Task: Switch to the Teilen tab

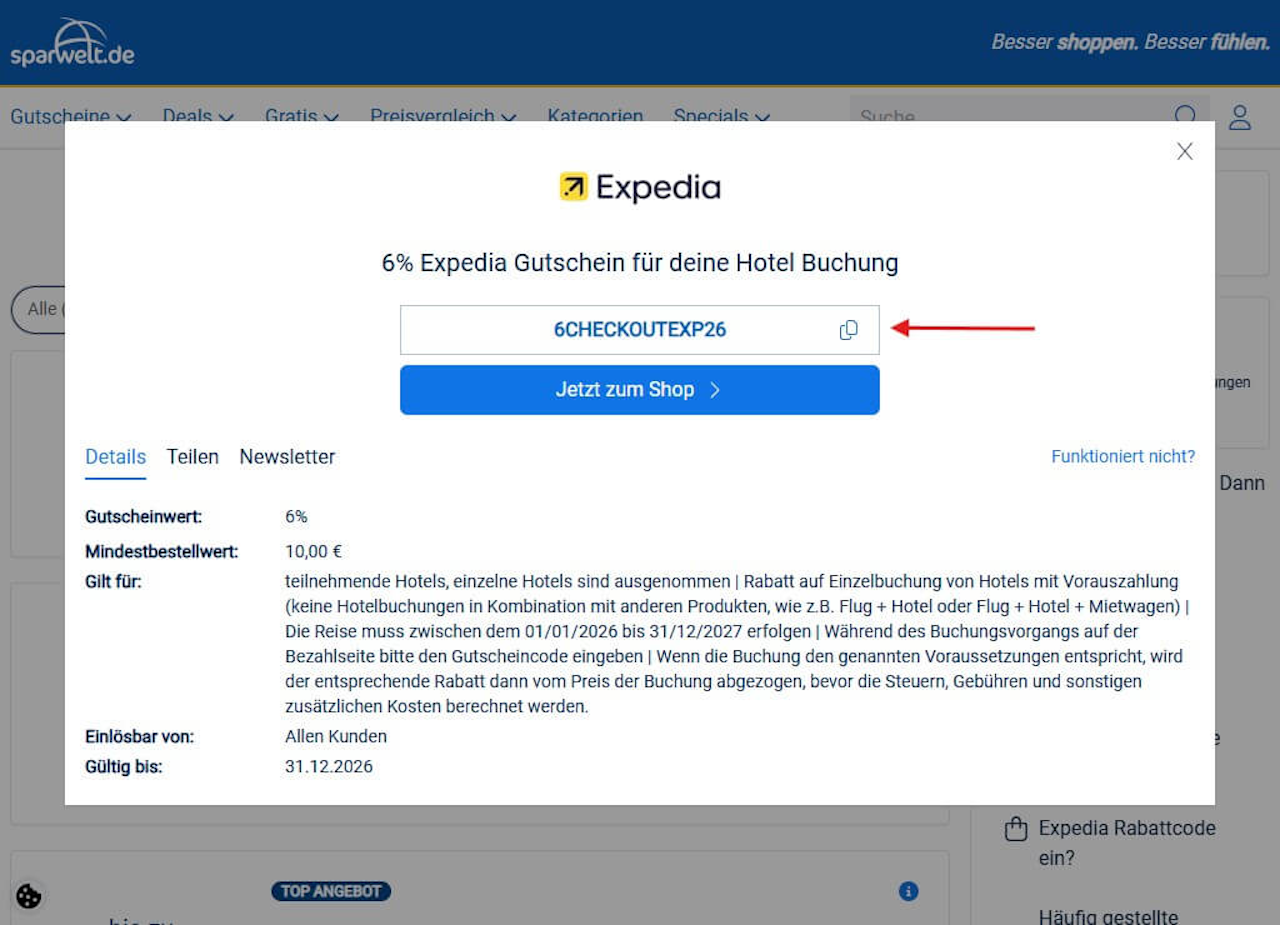Action: [x=193, y=457]
